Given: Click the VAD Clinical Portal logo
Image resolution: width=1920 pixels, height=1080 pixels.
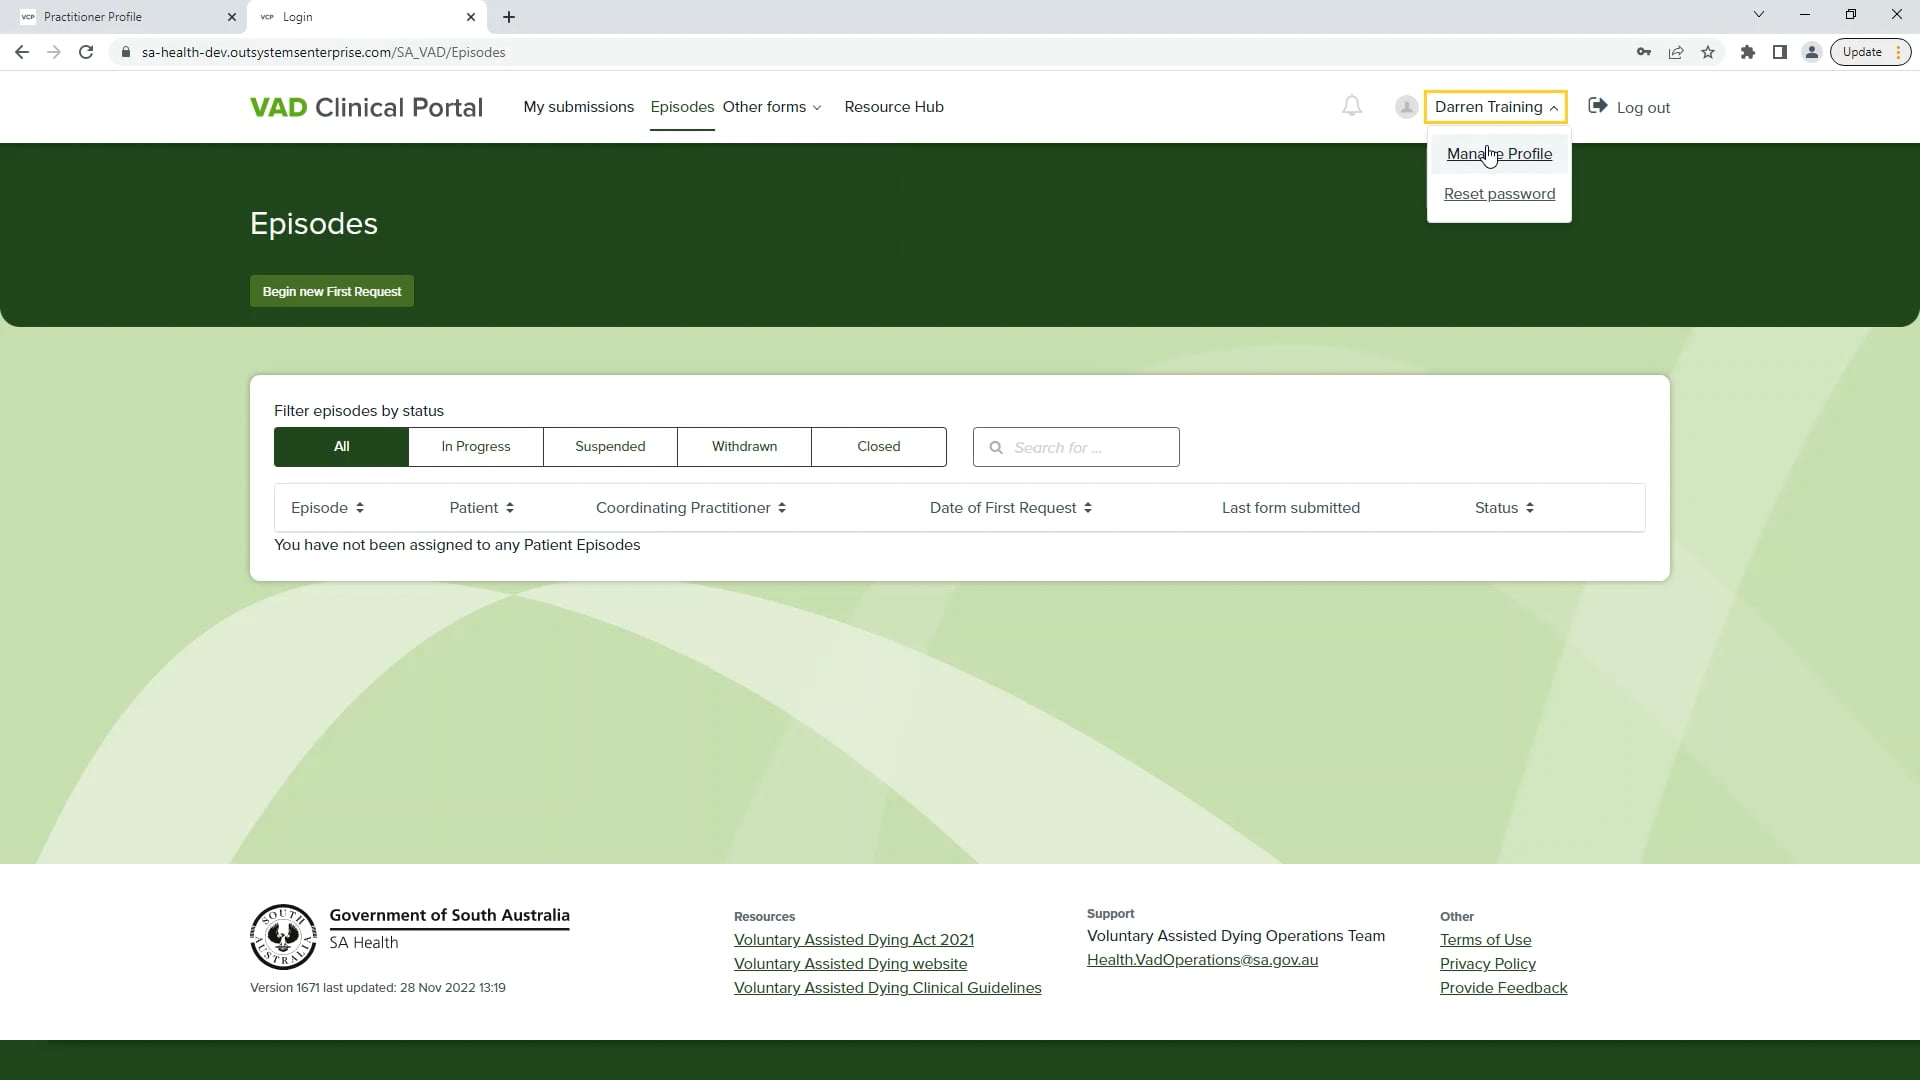Looking at the screenshot, I should pos(366,107).
